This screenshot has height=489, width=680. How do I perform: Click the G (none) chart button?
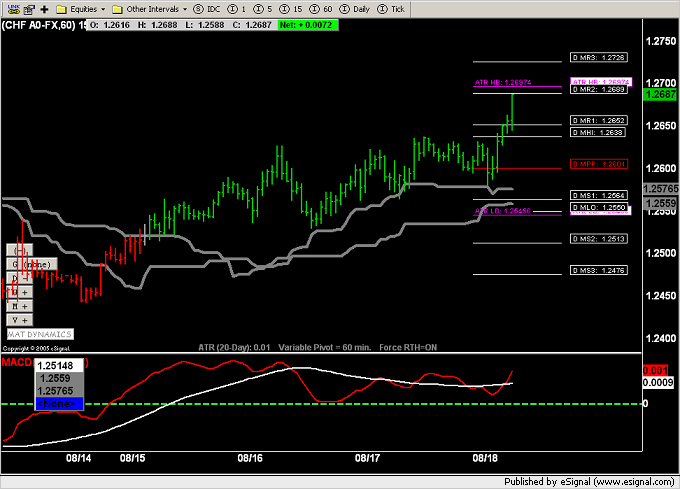click(32, 264)
